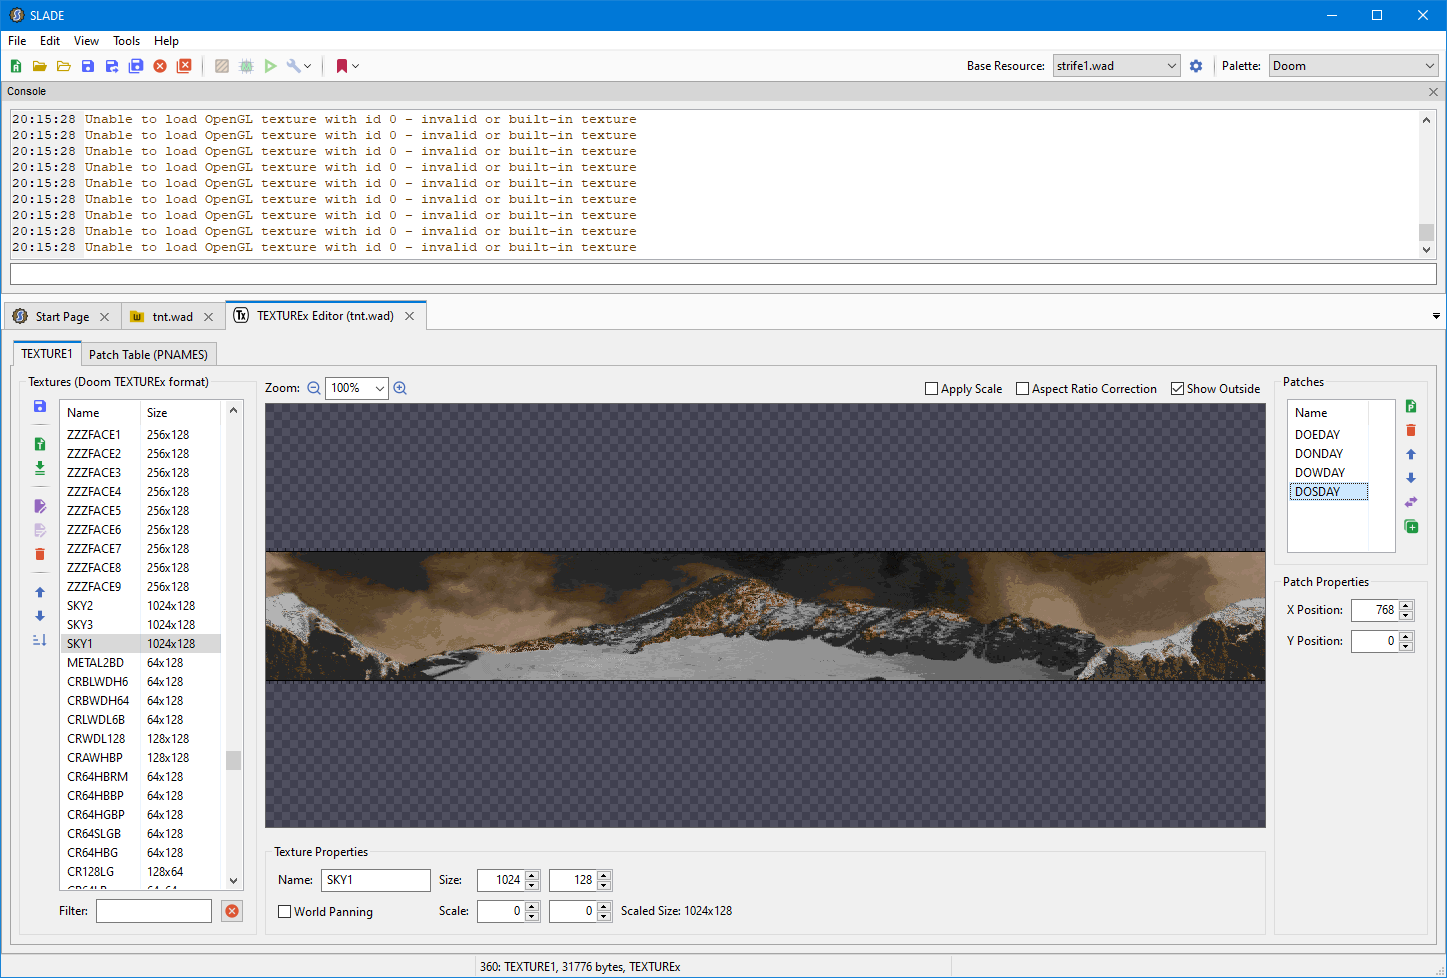Screen dimensions: 1447x978
Task: Create new texture with green file icon
Action: pyautogui.click(x=40, y=444)
